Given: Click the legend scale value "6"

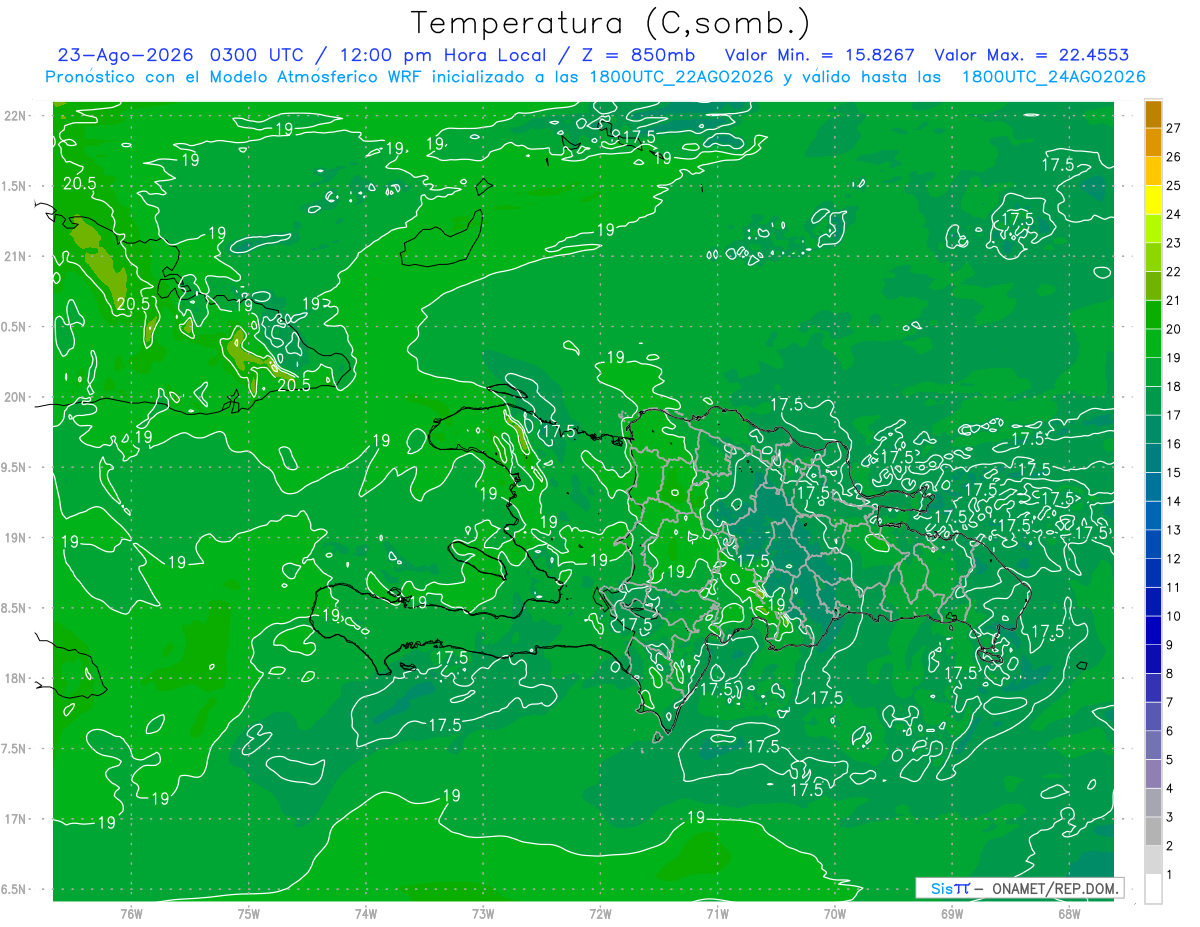Looking at the screenshot, I should pyautogui.click(x=1171, y=731).
